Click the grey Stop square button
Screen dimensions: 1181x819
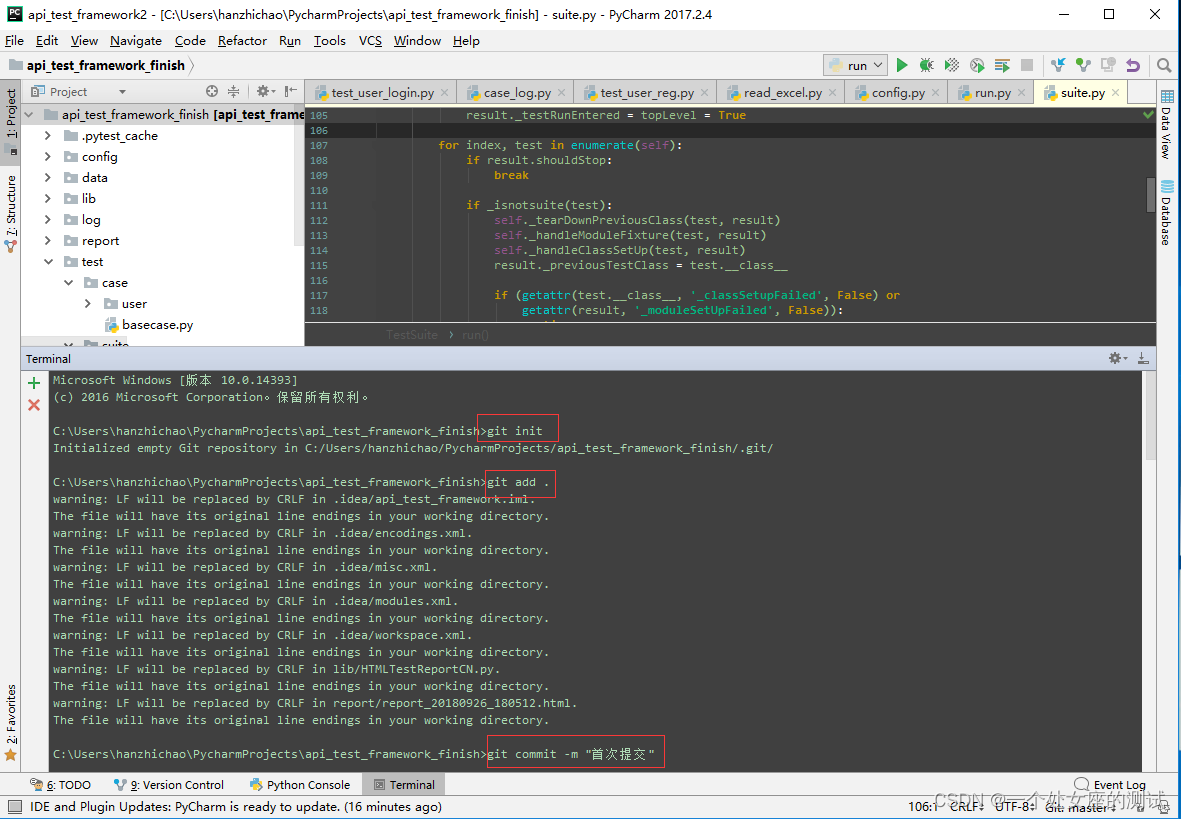[1027, 66]
